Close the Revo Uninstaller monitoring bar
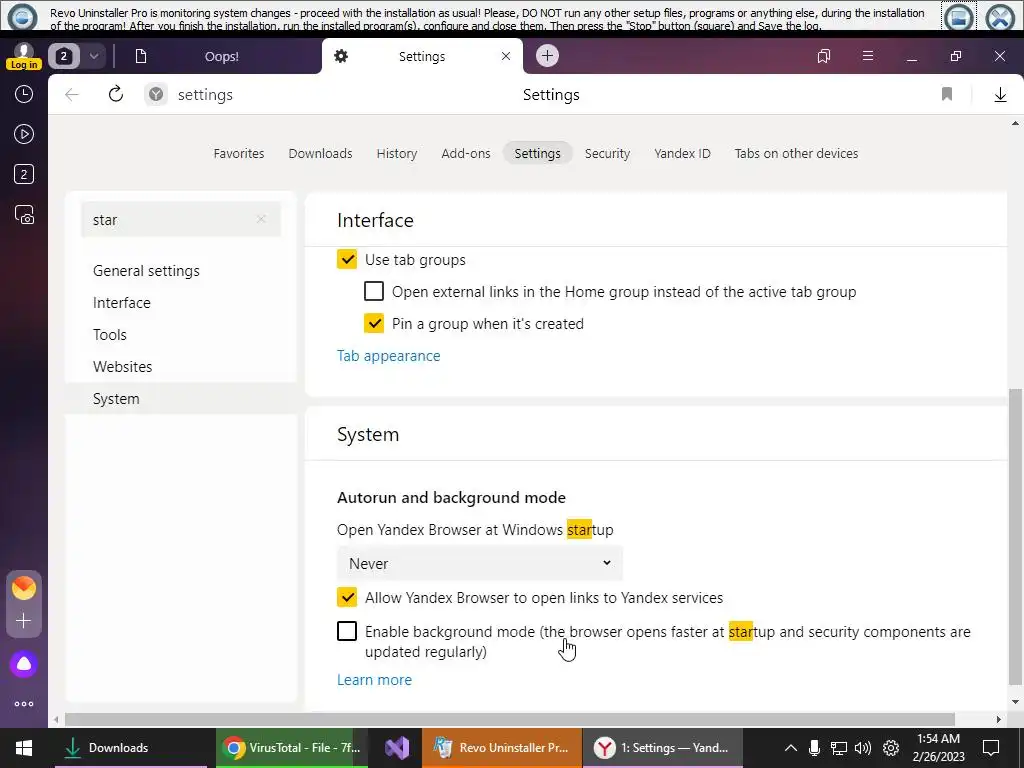1024x768 pixels. [1000, 16]
